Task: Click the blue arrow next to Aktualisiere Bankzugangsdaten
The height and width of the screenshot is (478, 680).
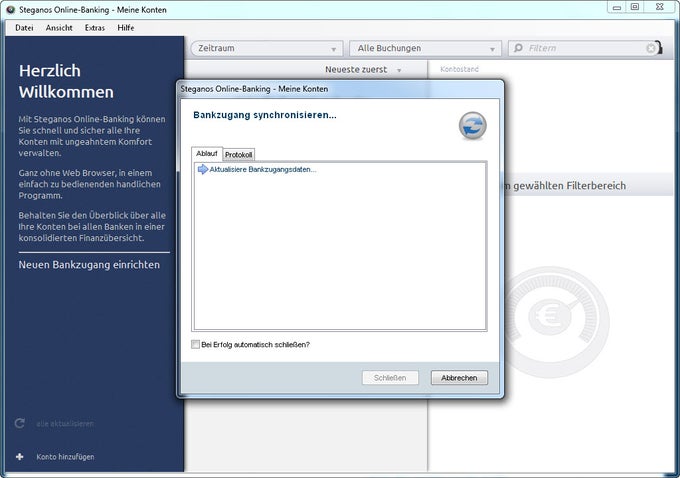Action: pos(203,169)
